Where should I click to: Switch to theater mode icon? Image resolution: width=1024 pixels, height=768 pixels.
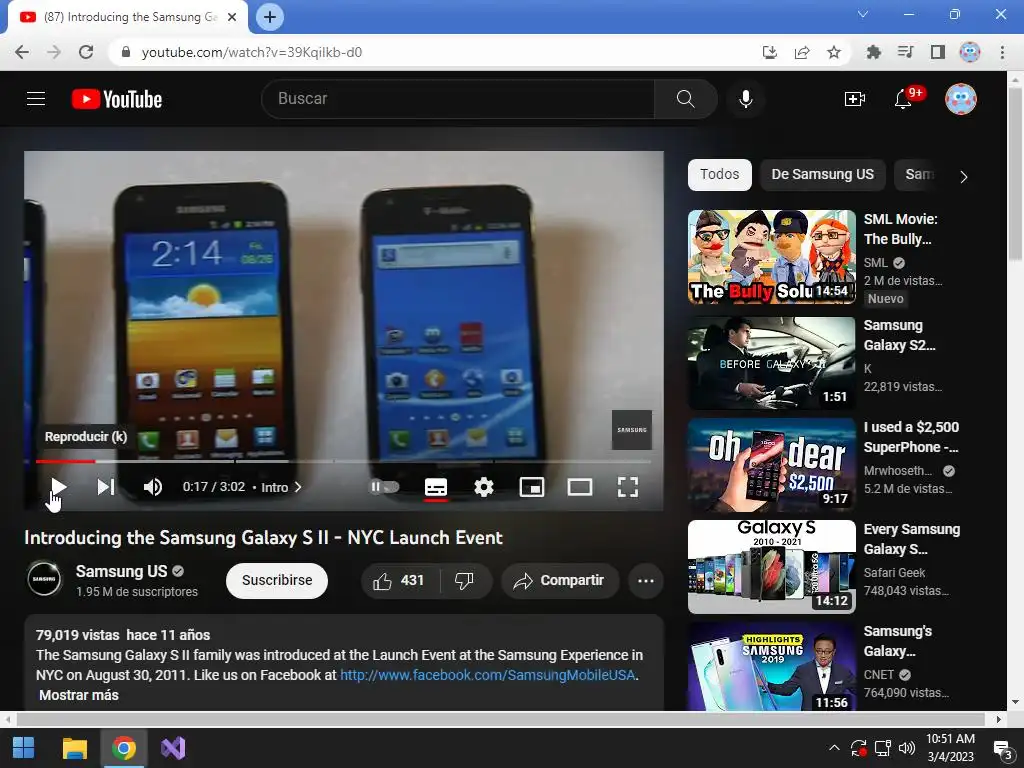[x=580, y=487]
